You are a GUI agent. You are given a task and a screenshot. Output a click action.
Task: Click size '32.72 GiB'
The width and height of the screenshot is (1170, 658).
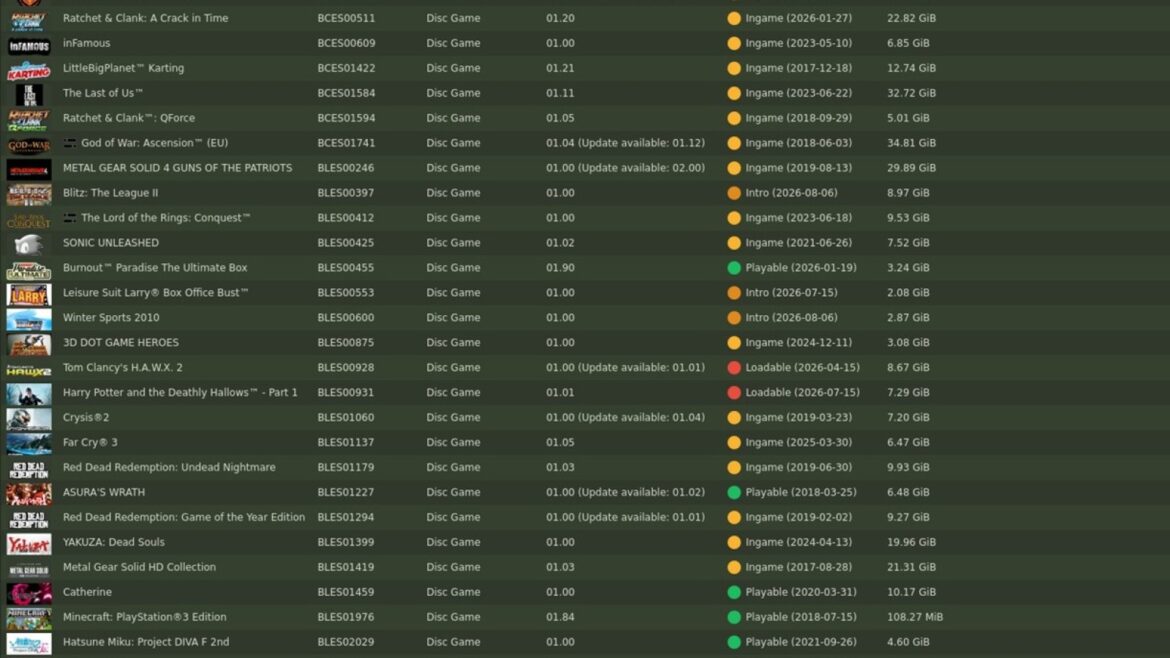[911, 93]
